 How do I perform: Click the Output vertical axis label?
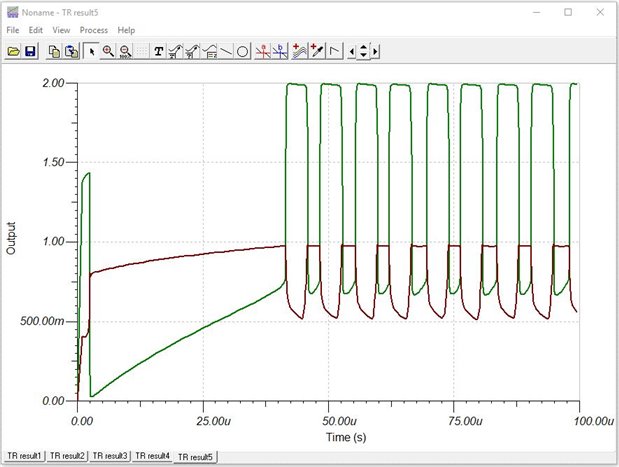pyautogui.click(x=11, y=238)
